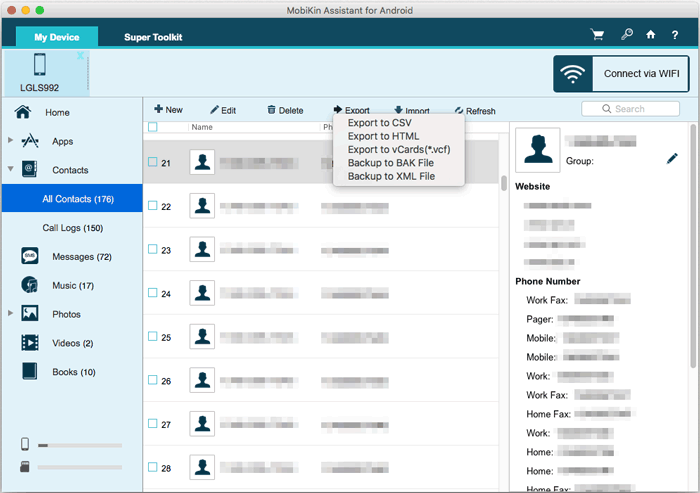Click the pencil edit icon beside Group
The height and width of the screenshot is (493, 700).
[x=672, y=159]
